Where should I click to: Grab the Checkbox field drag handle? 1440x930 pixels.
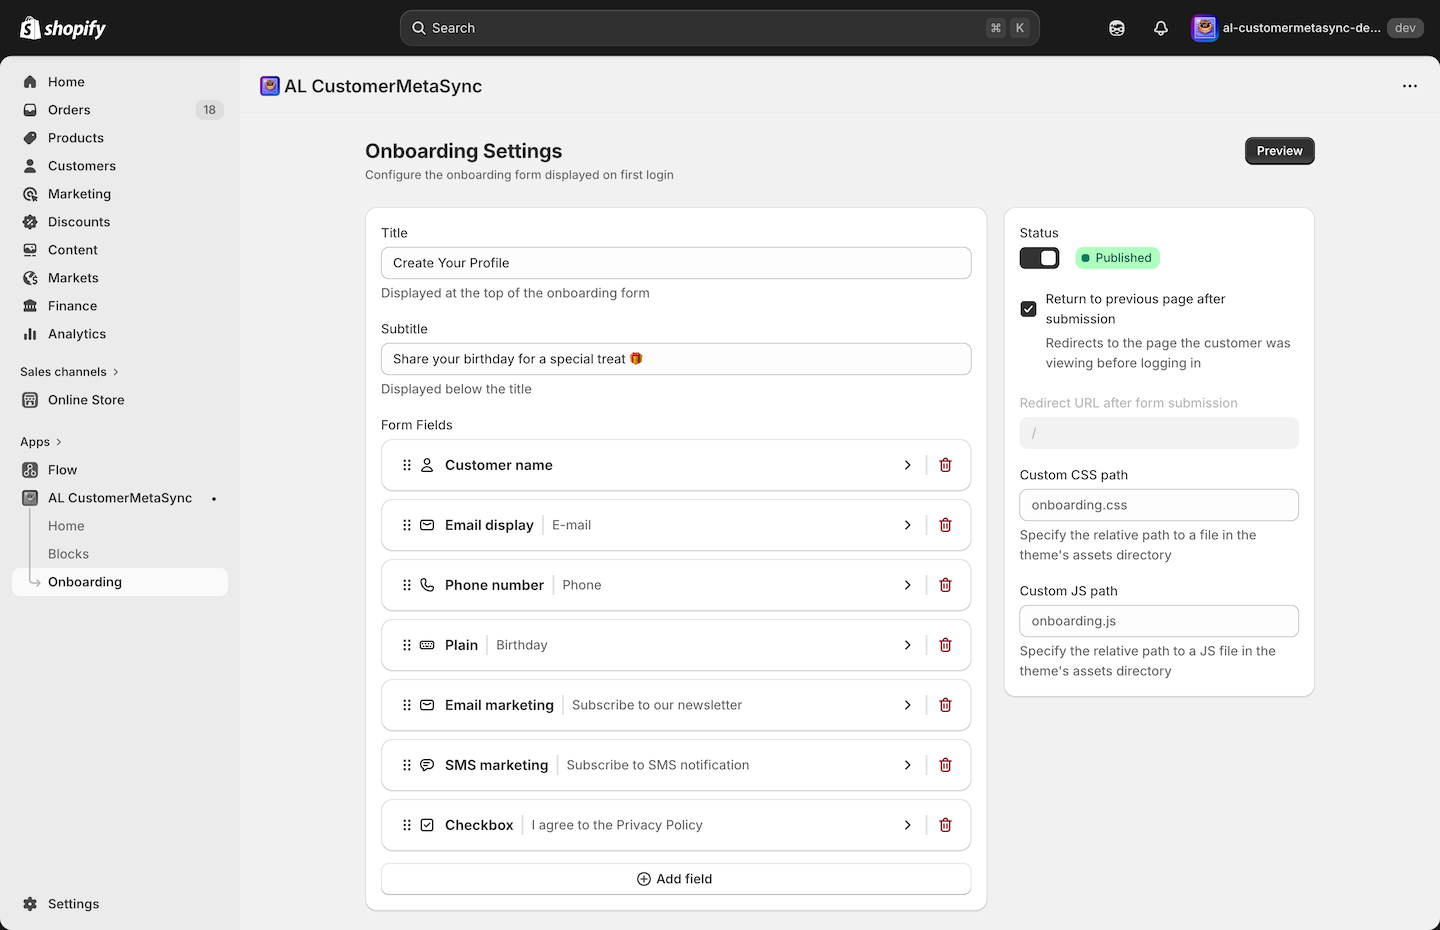point(407,825)
